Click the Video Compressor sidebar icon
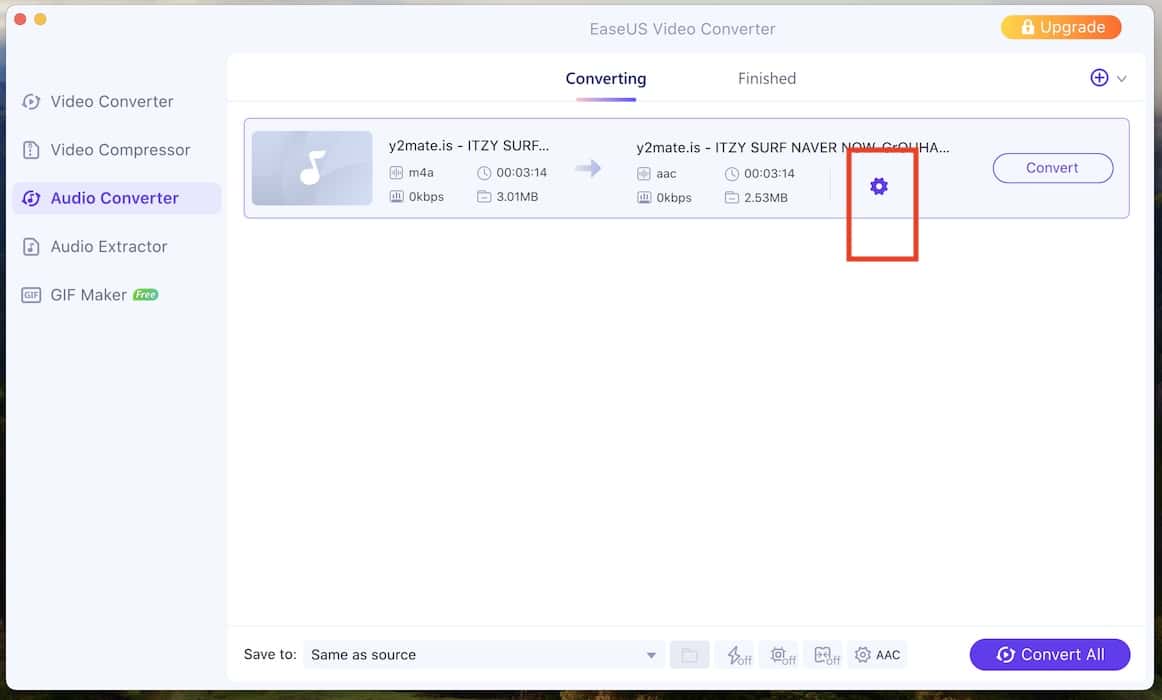 click(32, 150)
